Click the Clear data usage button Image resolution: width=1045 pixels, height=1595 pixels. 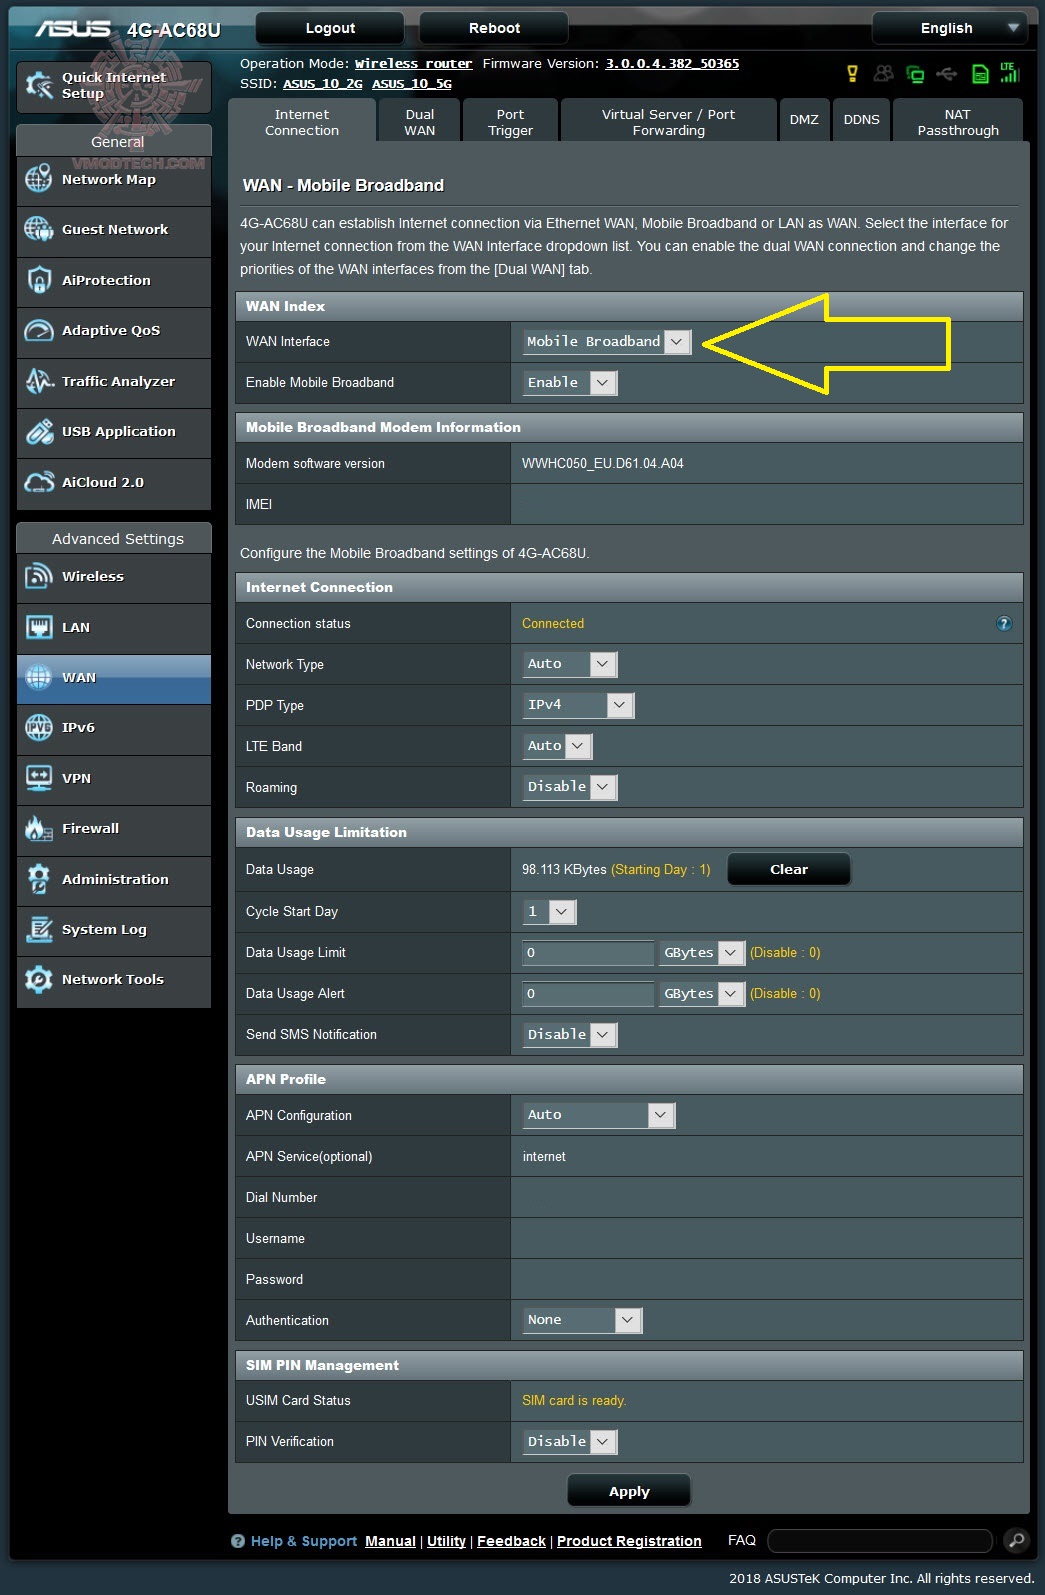(x=789, y=869)
